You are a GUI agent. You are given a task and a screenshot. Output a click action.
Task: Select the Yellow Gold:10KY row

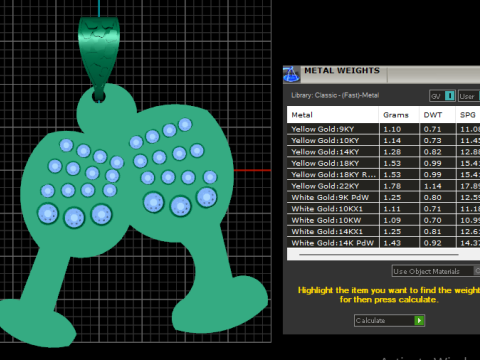point(383,140)
